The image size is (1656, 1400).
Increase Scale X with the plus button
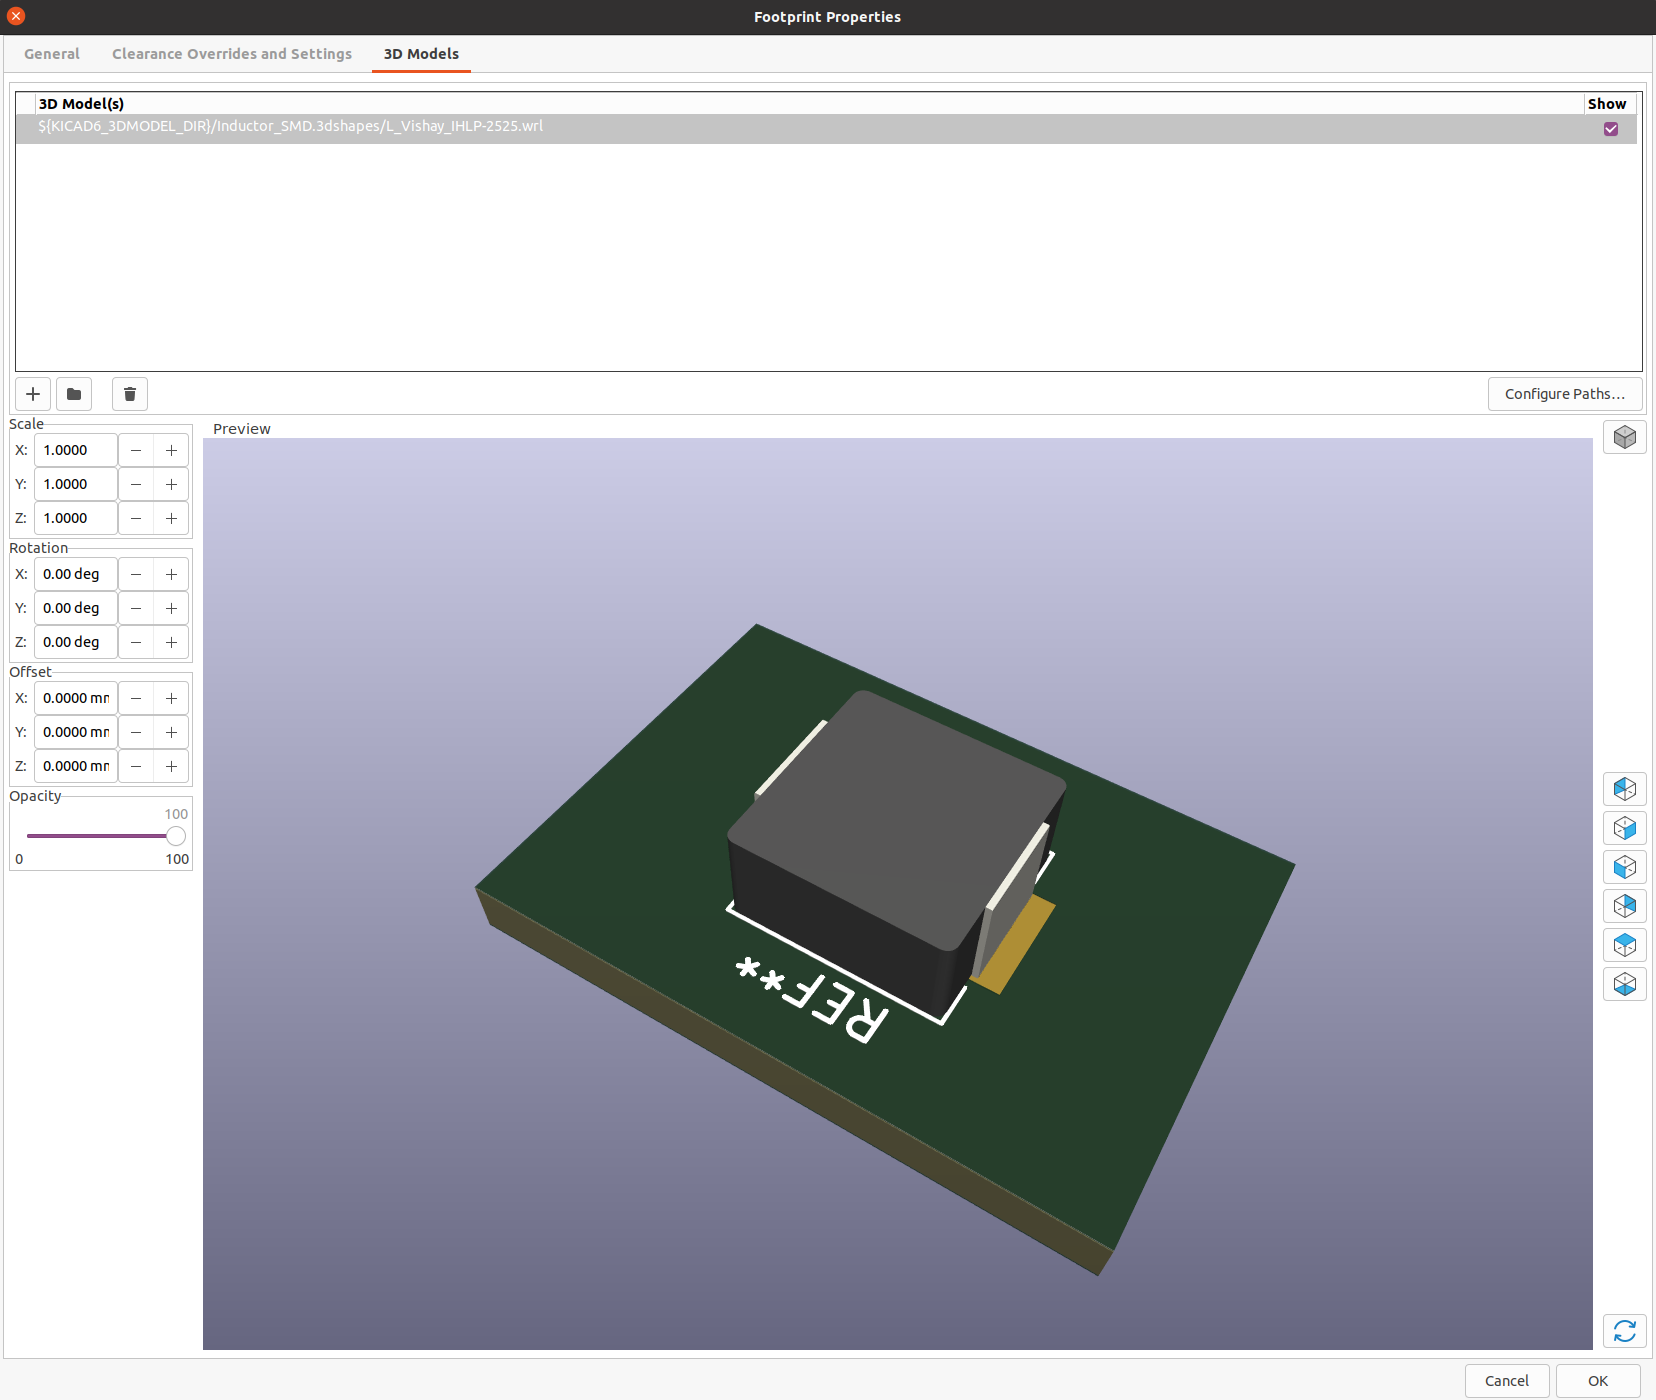tap(172, 451)
